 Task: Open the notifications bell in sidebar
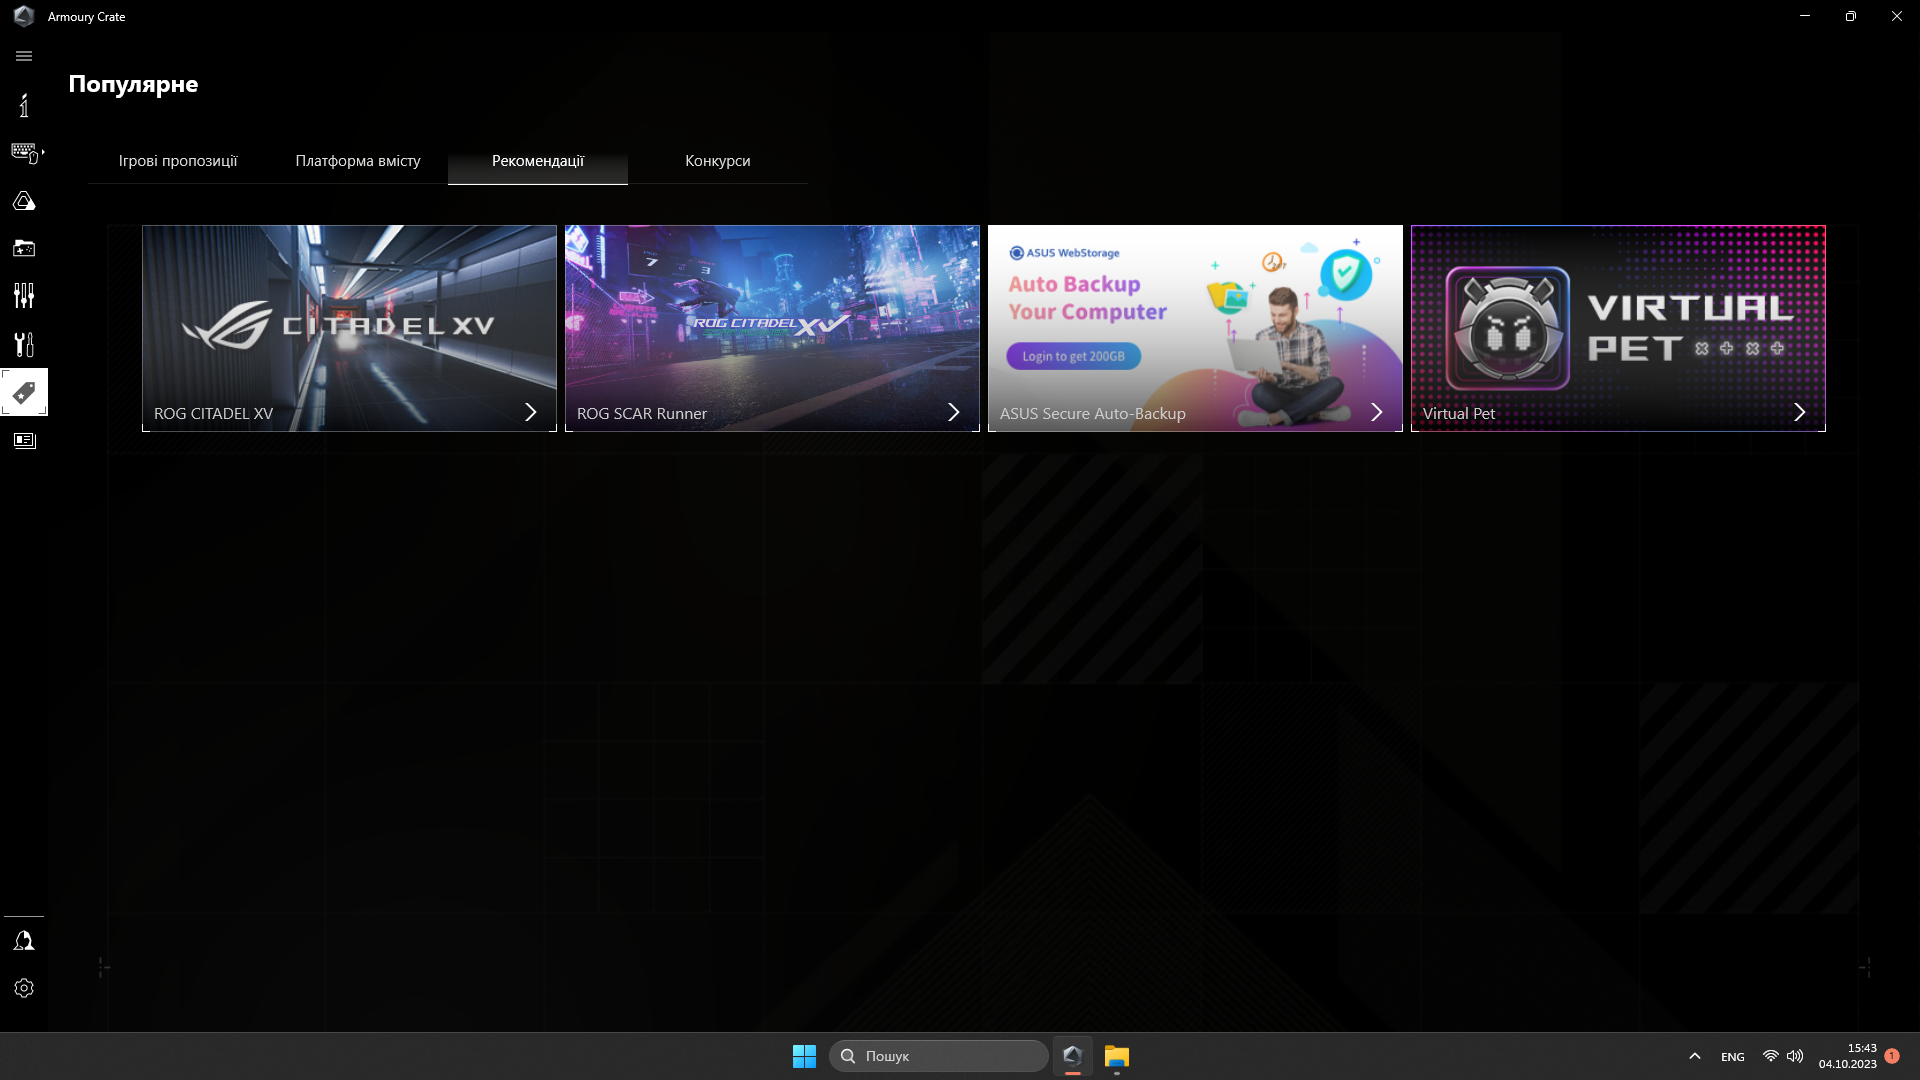[24, 941]
